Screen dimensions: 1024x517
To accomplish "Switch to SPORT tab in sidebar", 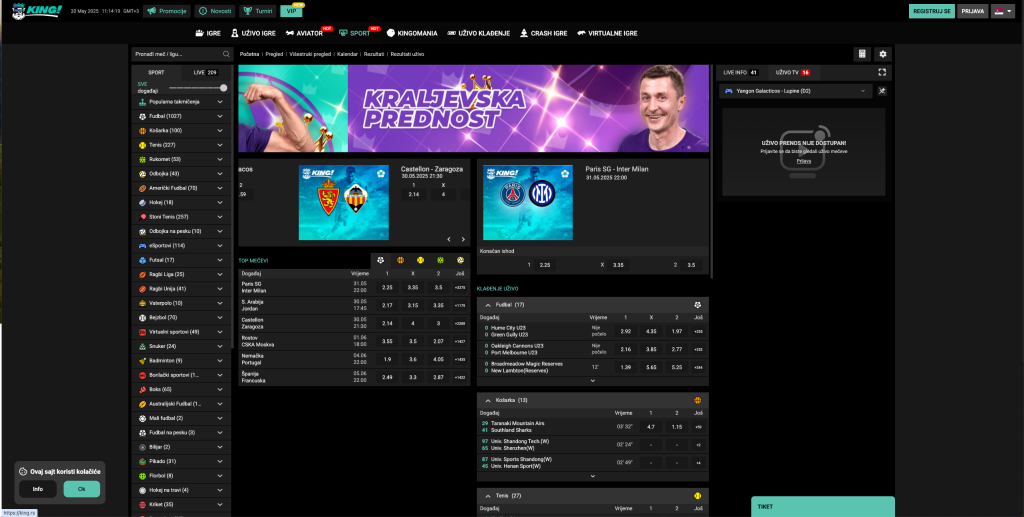I will [156, 72].
